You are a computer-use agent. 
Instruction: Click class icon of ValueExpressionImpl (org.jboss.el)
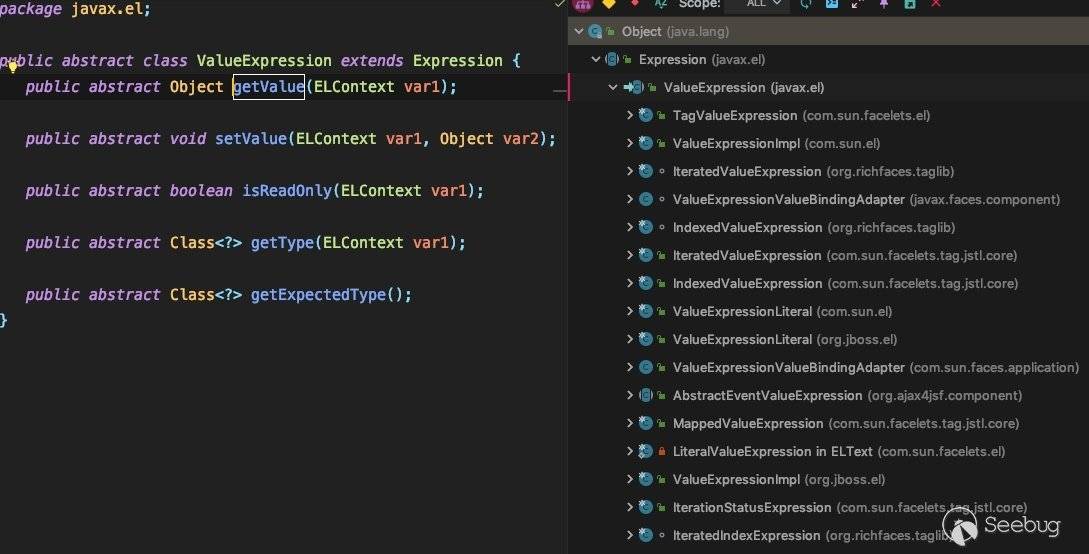tap(645, 479)
